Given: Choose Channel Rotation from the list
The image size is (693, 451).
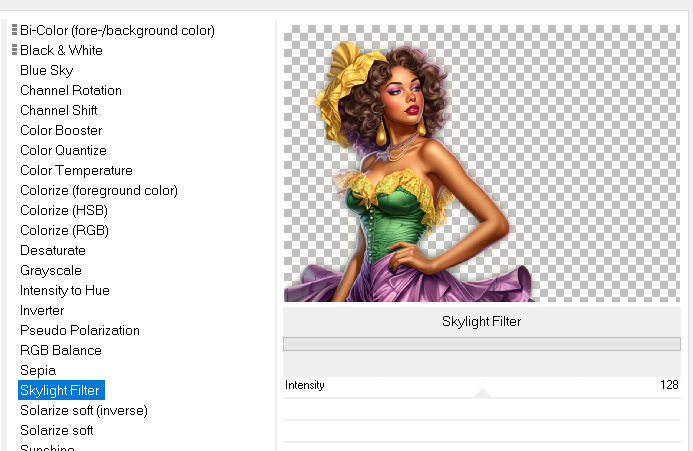Looking at the screenshot, I should (70, 90).
